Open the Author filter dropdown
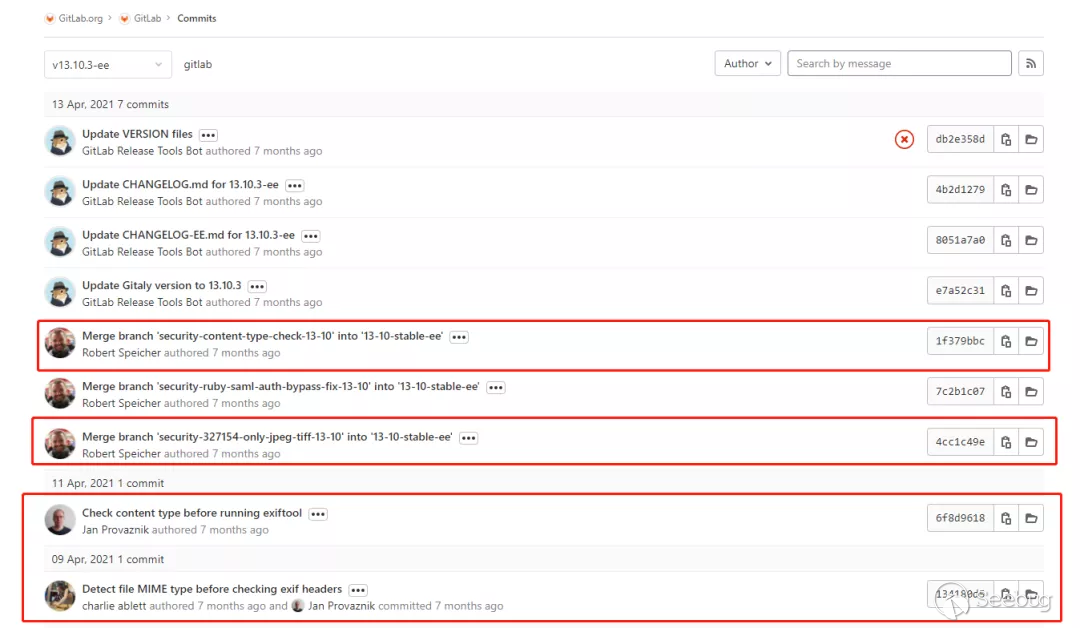Screen dimensions: 1080x628 (x=747, y=63)
